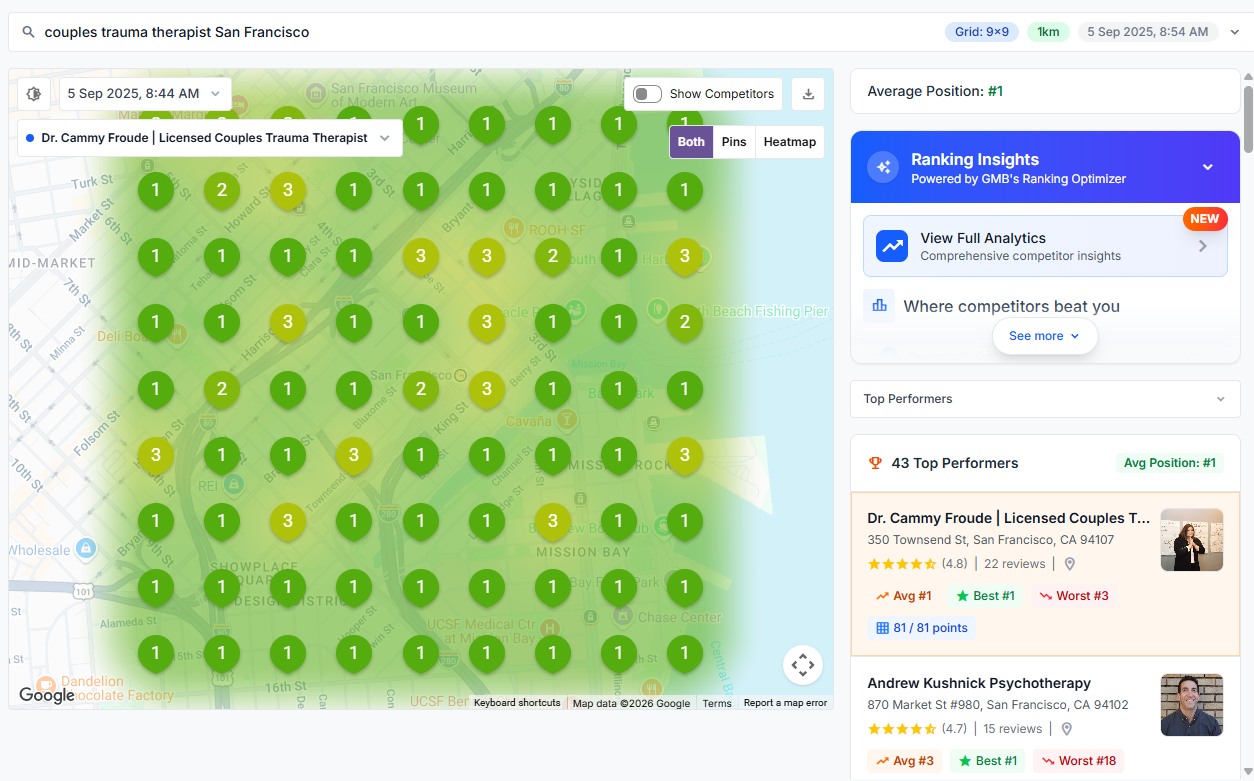Click Best #1 on Cammy Froude card
This screenshot has width=1254, height=781.
coord(985,596)
